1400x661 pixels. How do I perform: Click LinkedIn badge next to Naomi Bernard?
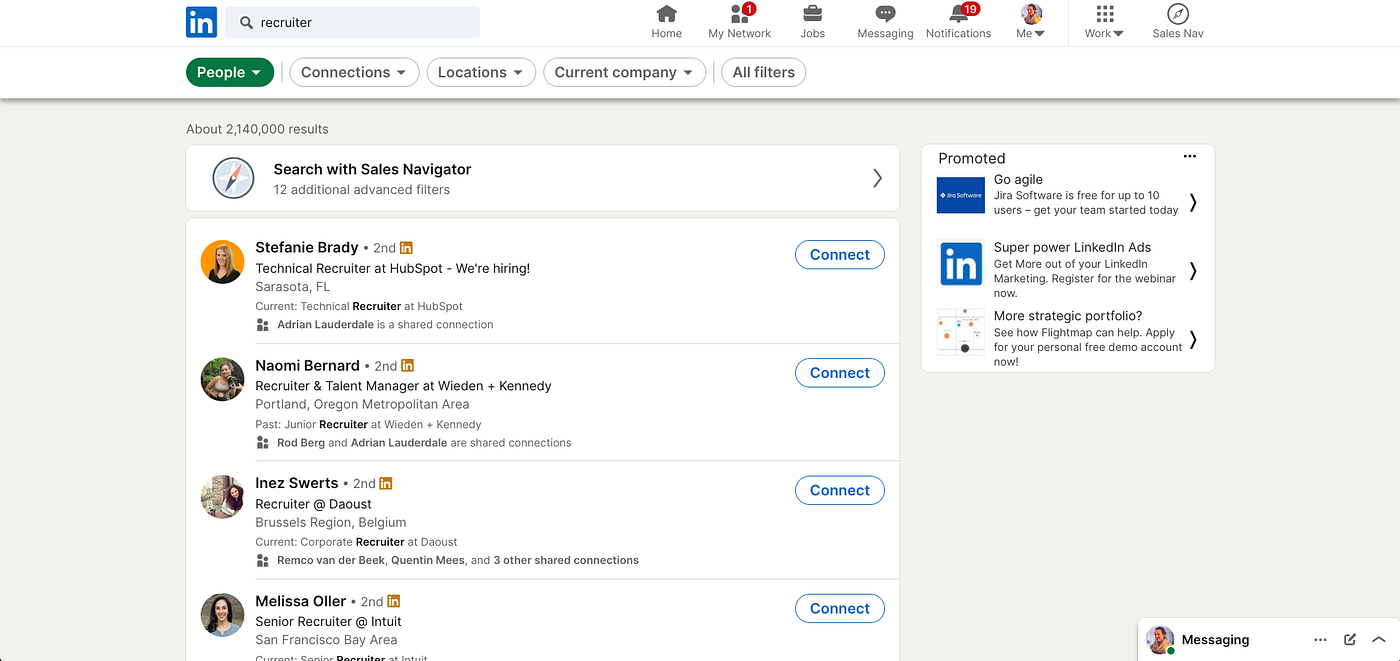[x=408, y=366]
